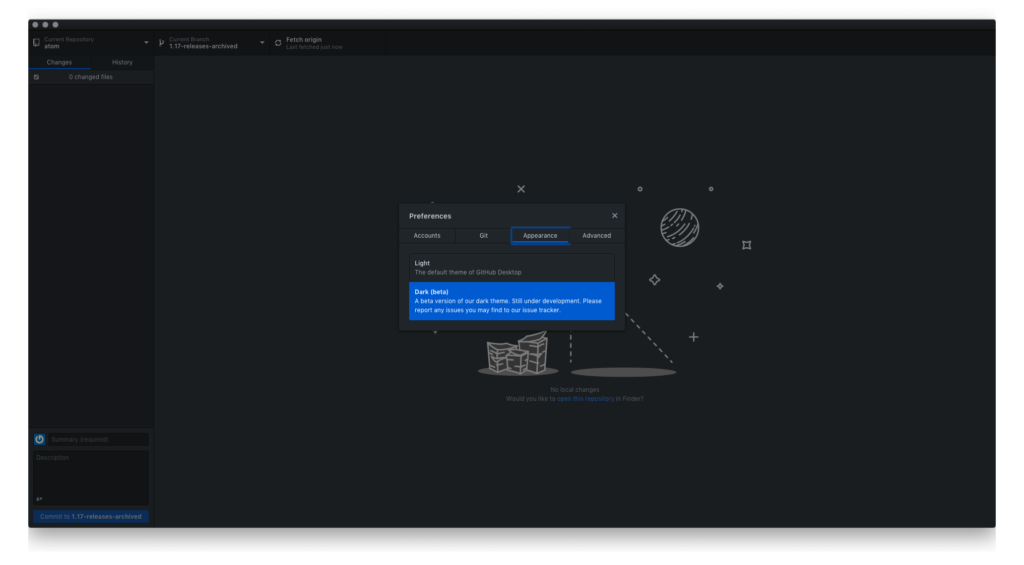Select the Appearance tab

540,236
